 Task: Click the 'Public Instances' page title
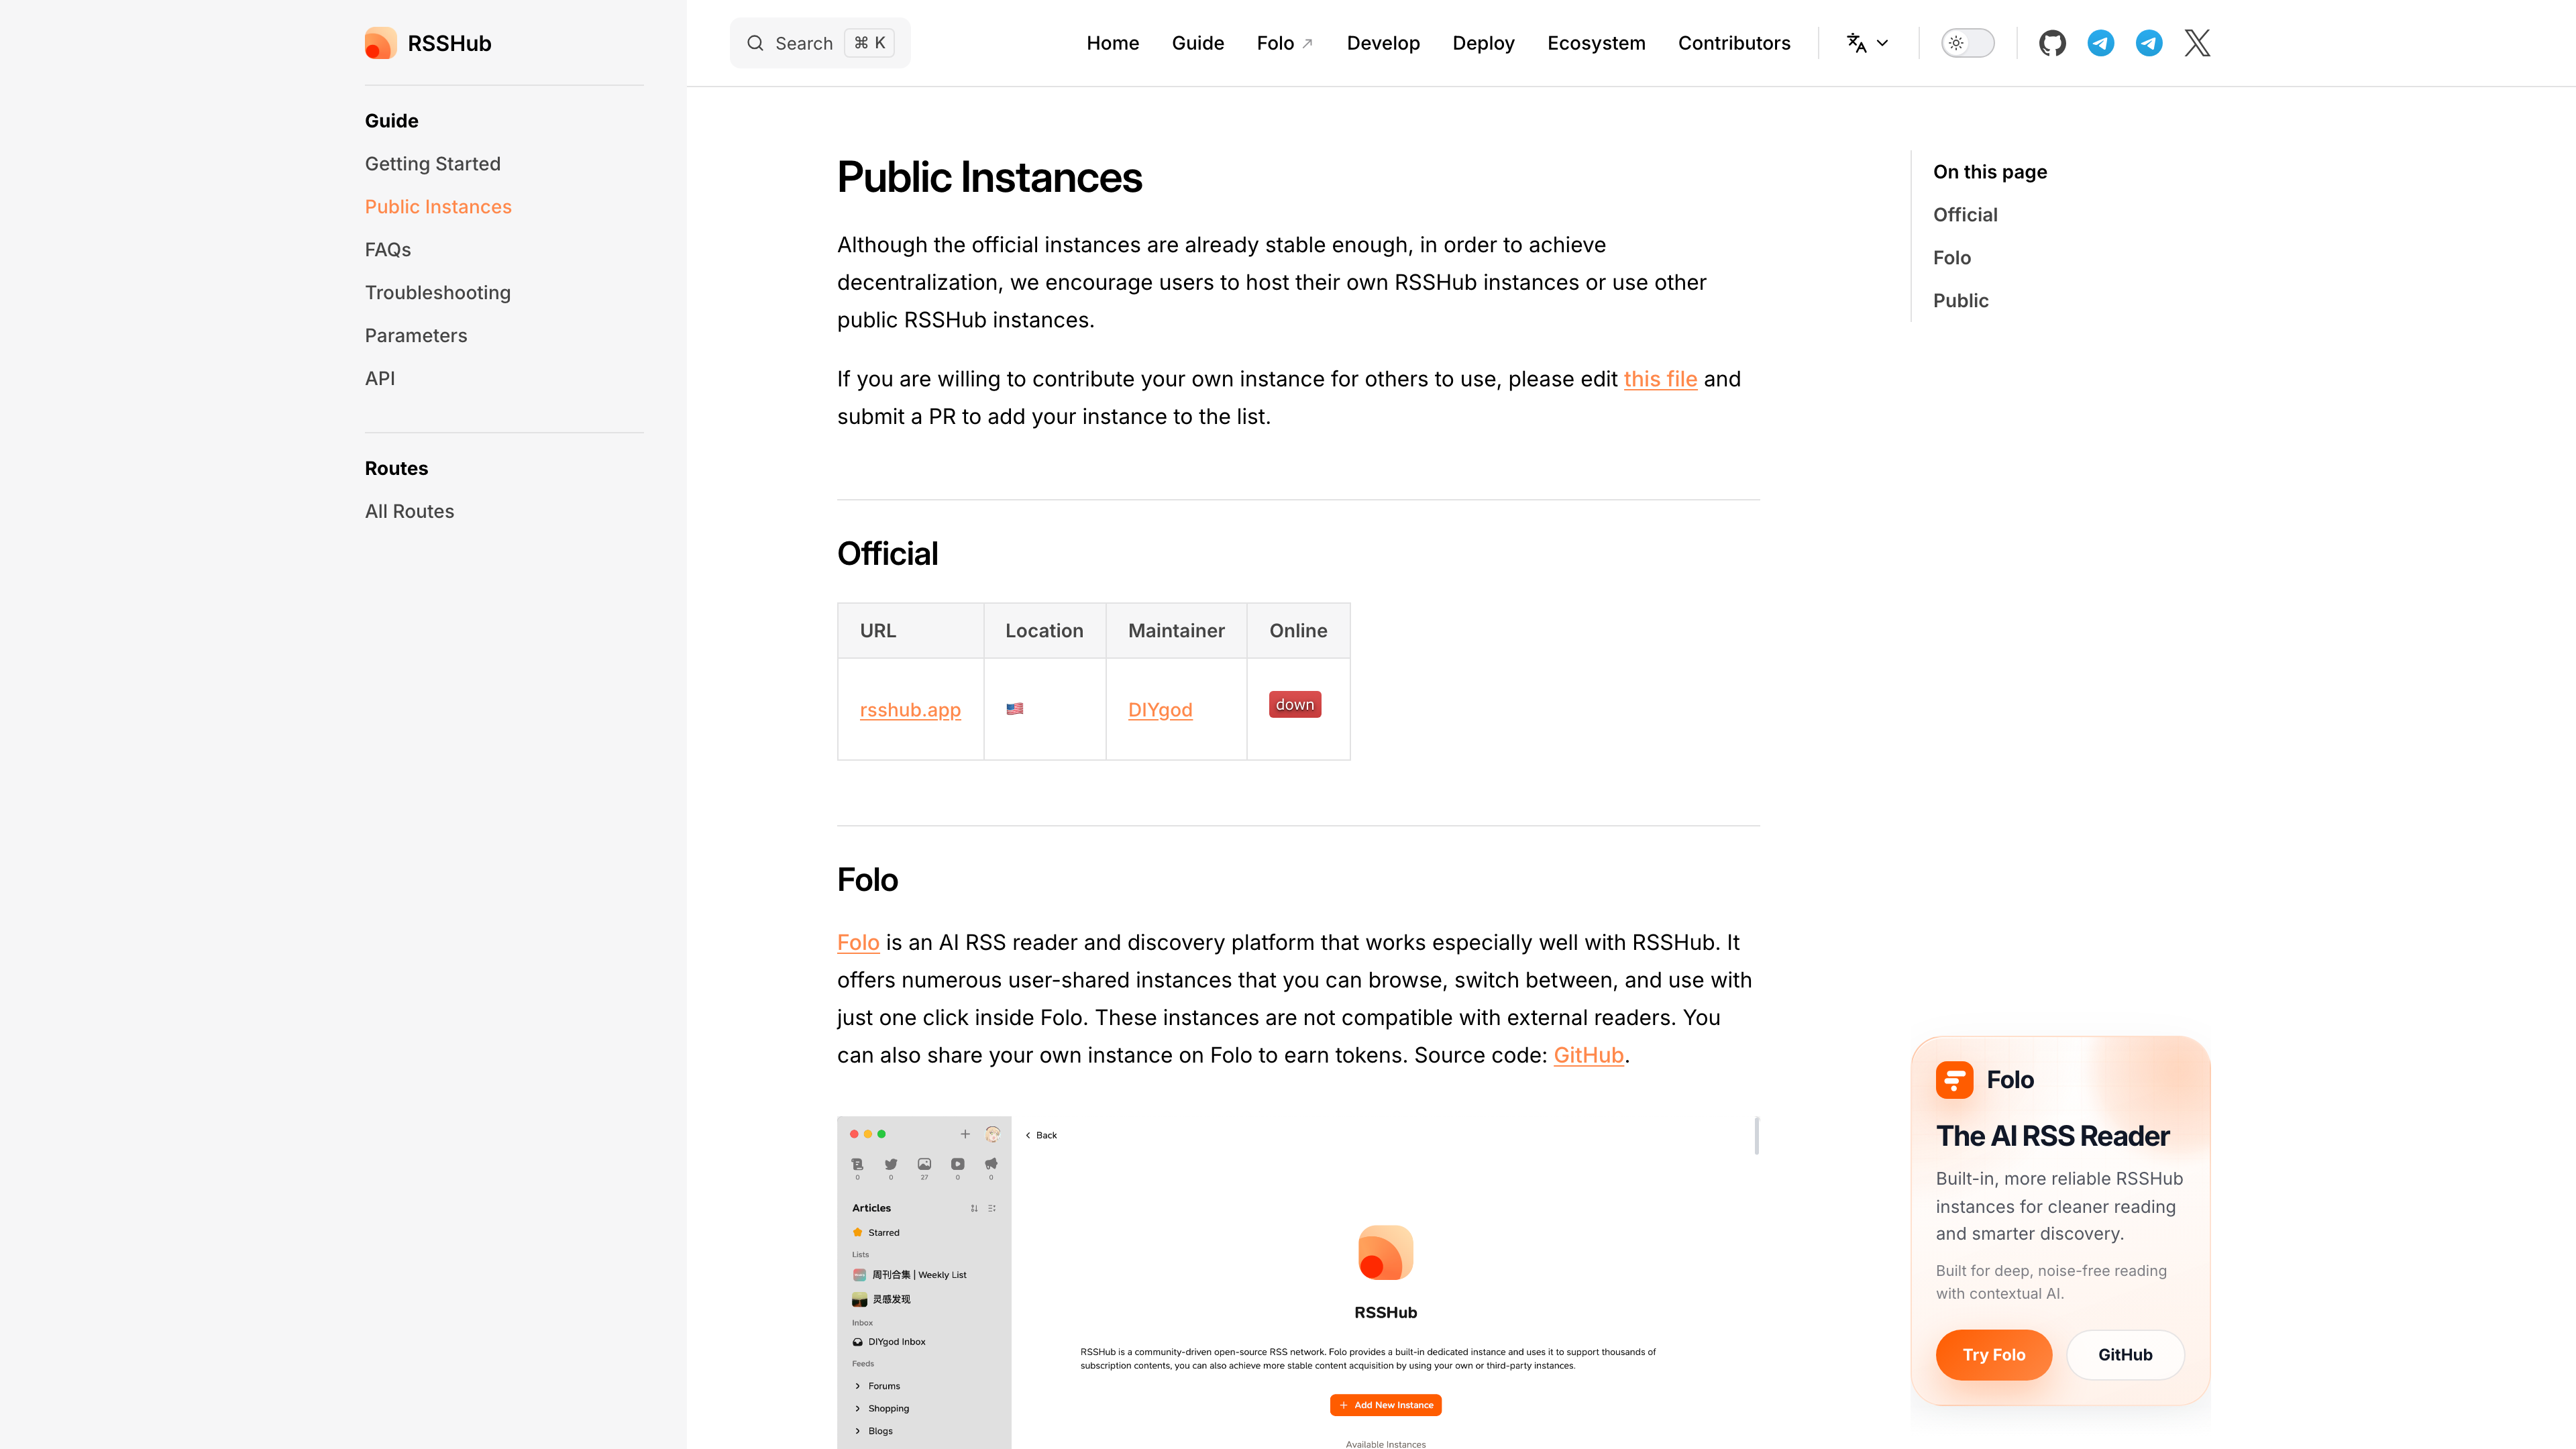(989, 178)
